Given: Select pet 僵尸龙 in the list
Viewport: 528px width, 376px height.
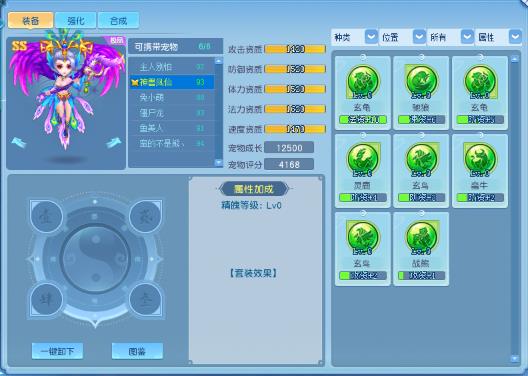Looking at the screenshot, I should [172, 113].
